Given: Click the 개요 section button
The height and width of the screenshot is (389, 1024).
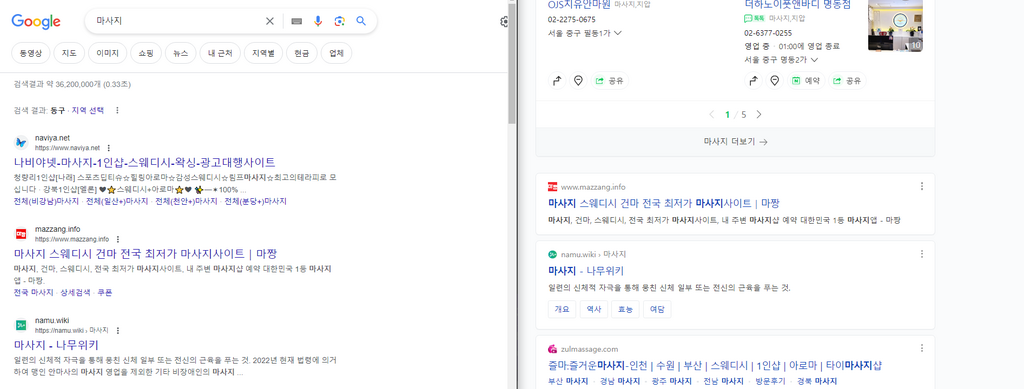Looking at the screenshot, I should (x=562, y=309).
